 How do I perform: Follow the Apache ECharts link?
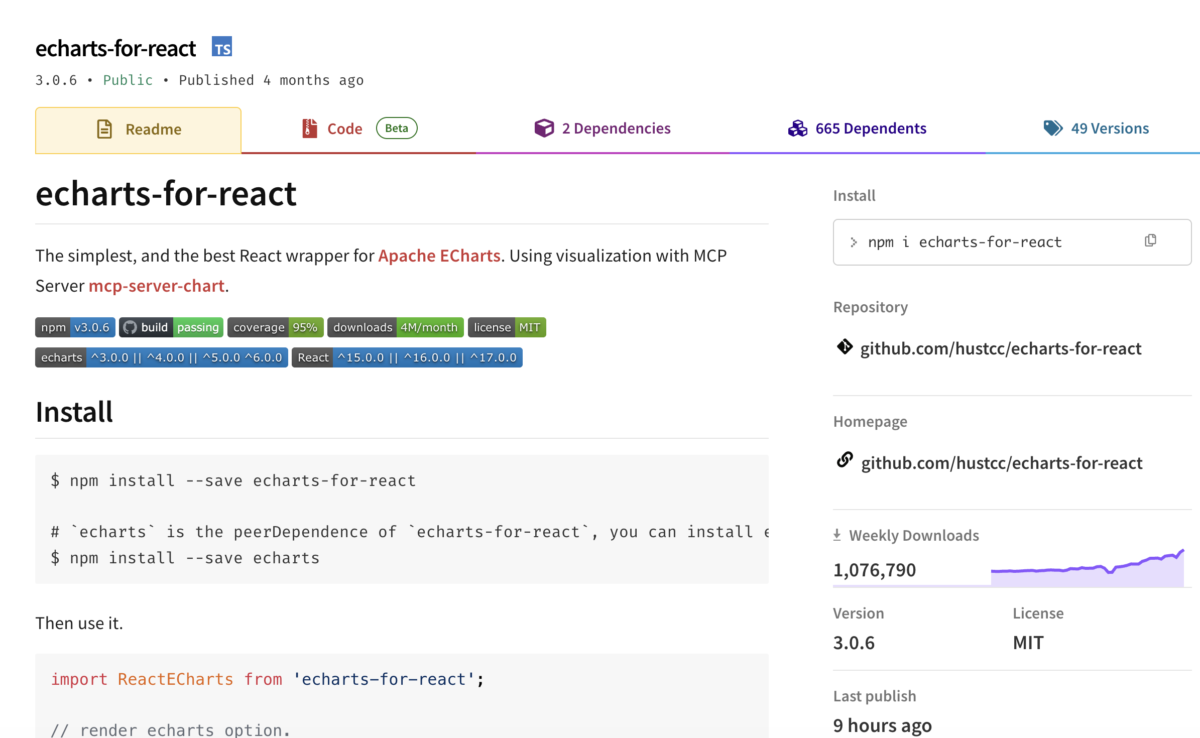pyautogui.click(x=439, y=255)
